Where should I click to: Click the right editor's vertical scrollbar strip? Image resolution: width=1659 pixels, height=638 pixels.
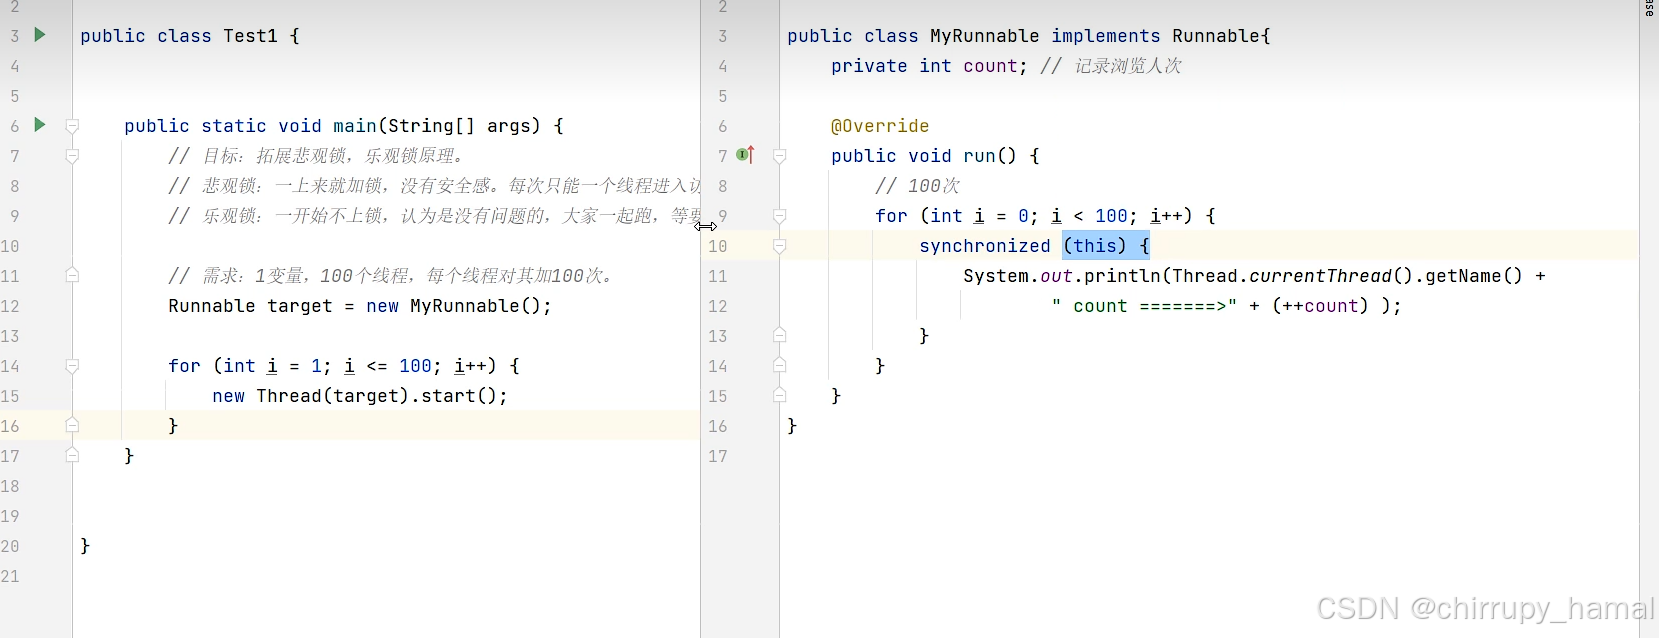click(x=1649, y=319)
